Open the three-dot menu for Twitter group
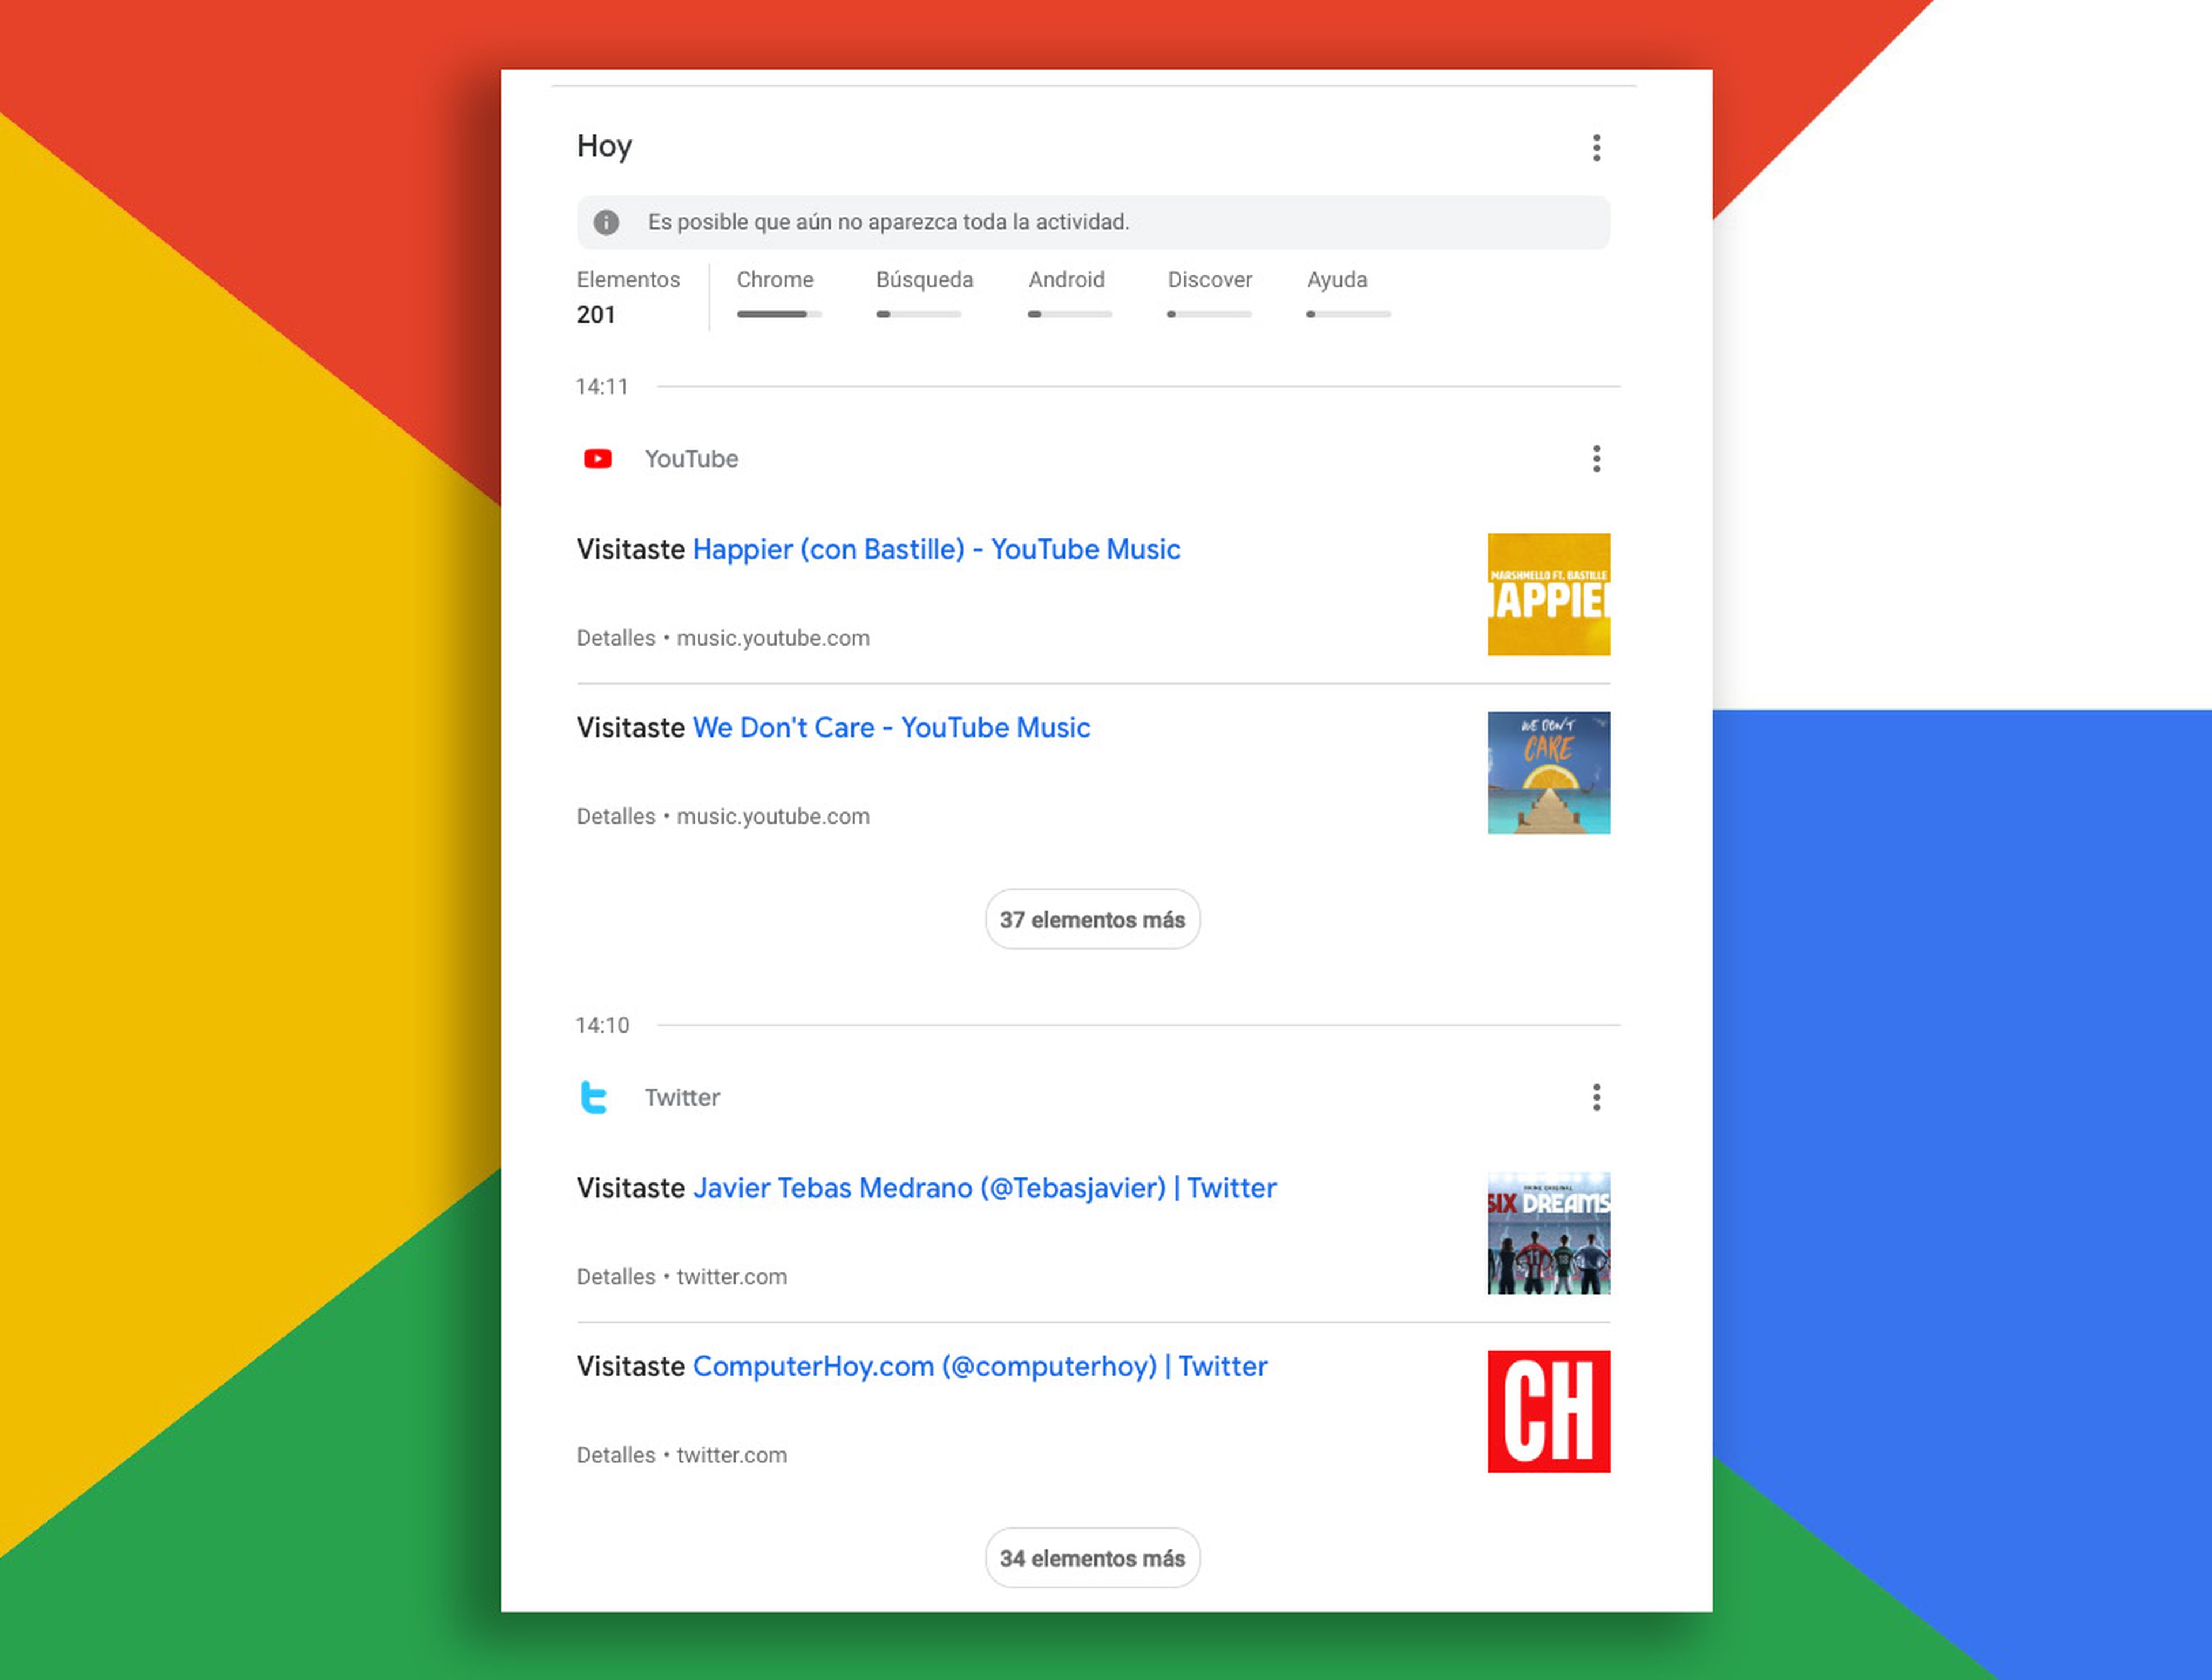The image size is (2212, 1680). [x=1596, y=1097]
